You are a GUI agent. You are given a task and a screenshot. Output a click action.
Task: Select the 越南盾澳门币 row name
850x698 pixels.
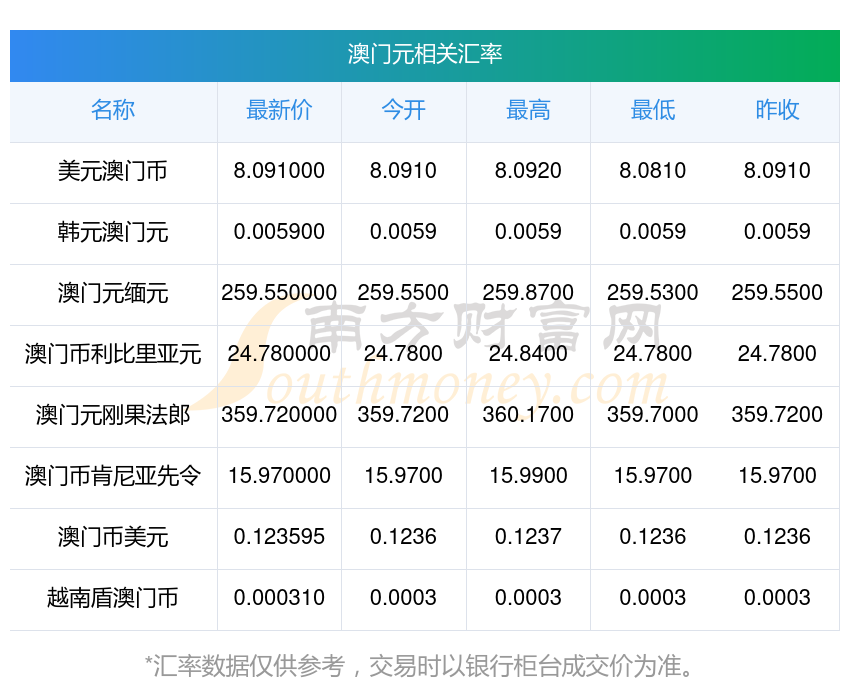coord(113,599)
